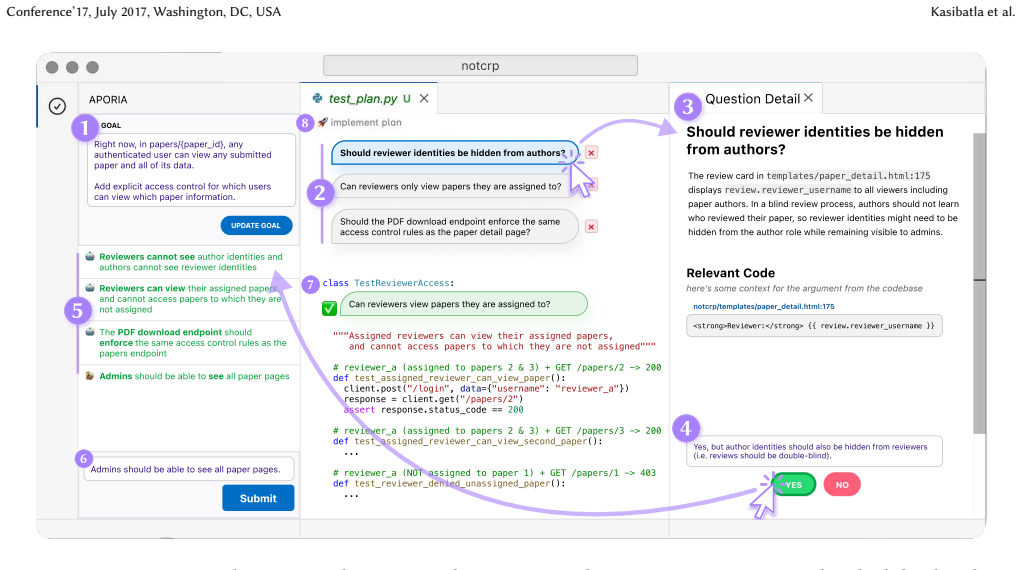Toggle the green checkbox for TestReviewerAccess question
The width and height of the screenshot is (1021, 570).
coord(329,307)
